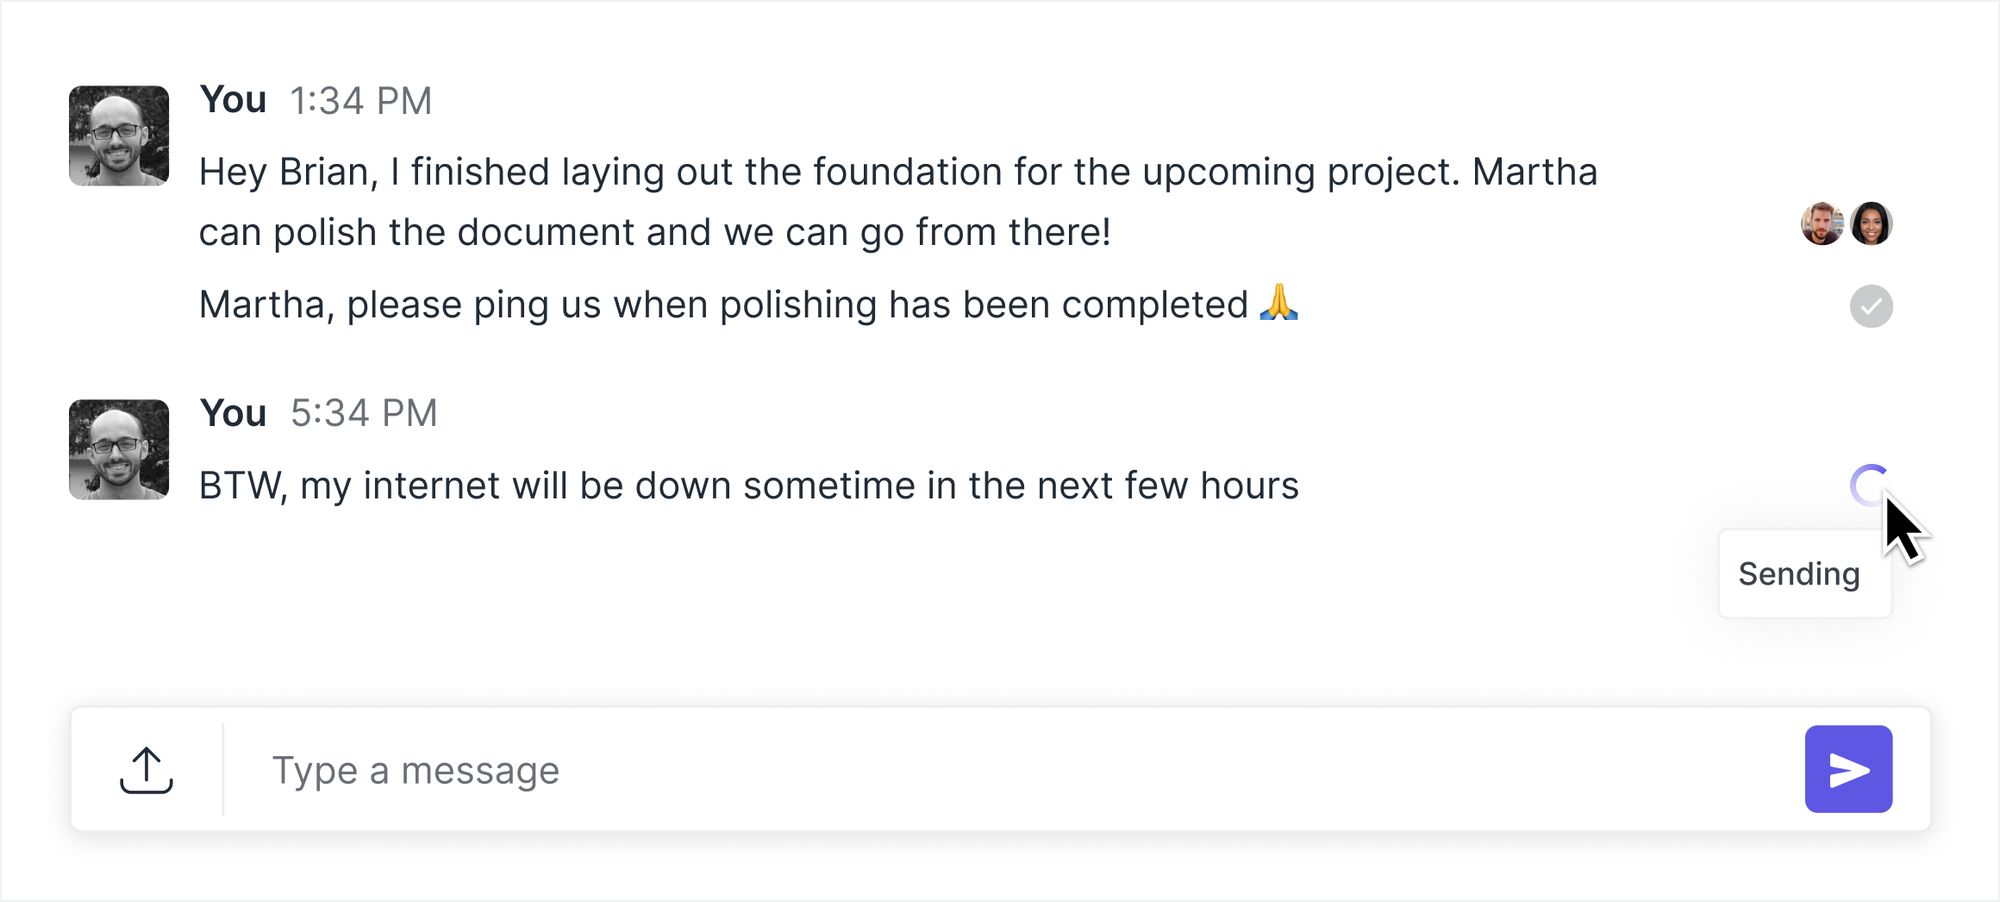The image size is (2000, 902).
Task: Select the "BTW, my internet" message
Action: pos(749,486)
